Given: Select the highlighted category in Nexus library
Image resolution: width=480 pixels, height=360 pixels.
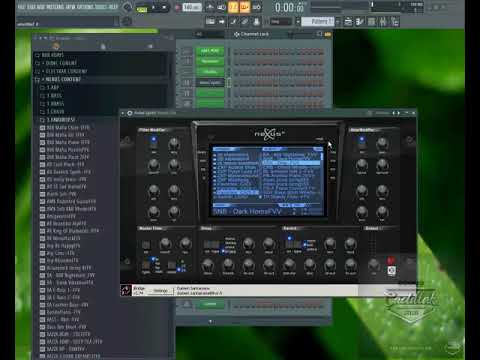Looking at the screenshot, I should (x=238, y=192).
